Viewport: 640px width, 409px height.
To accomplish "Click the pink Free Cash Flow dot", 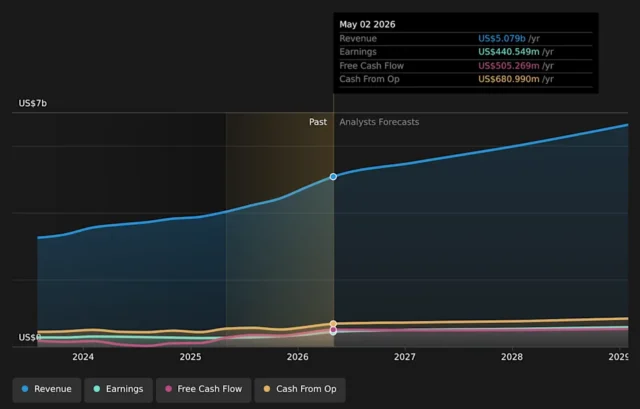I will click(168, 389).
